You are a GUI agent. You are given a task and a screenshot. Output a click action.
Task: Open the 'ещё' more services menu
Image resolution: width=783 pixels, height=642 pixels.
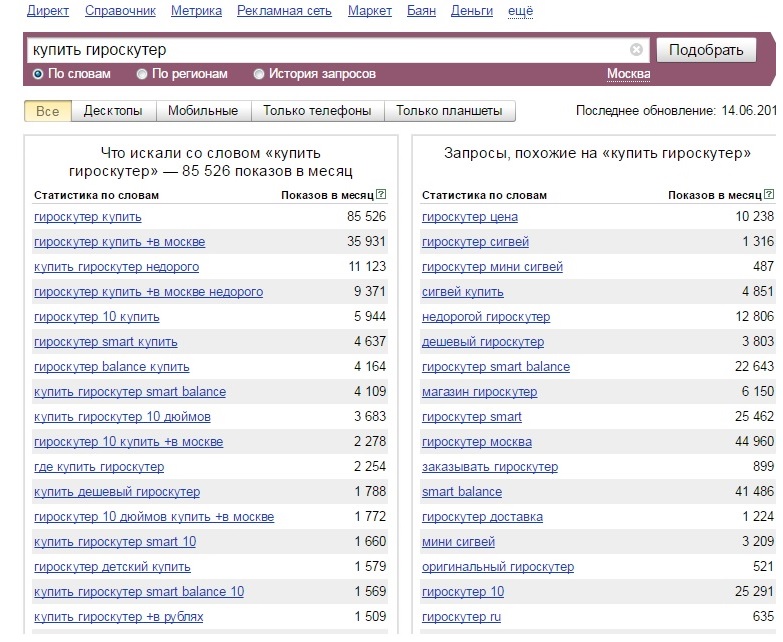[x=520, y=11]
